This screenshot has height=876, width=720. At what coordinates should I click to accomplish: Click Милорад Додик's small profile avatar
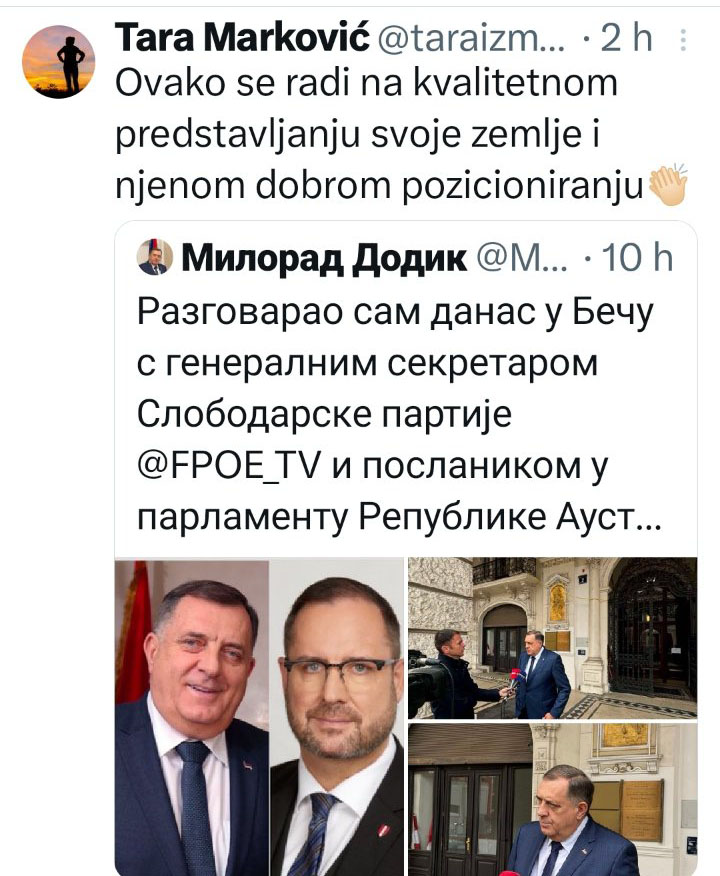click(x=154, y=257)
